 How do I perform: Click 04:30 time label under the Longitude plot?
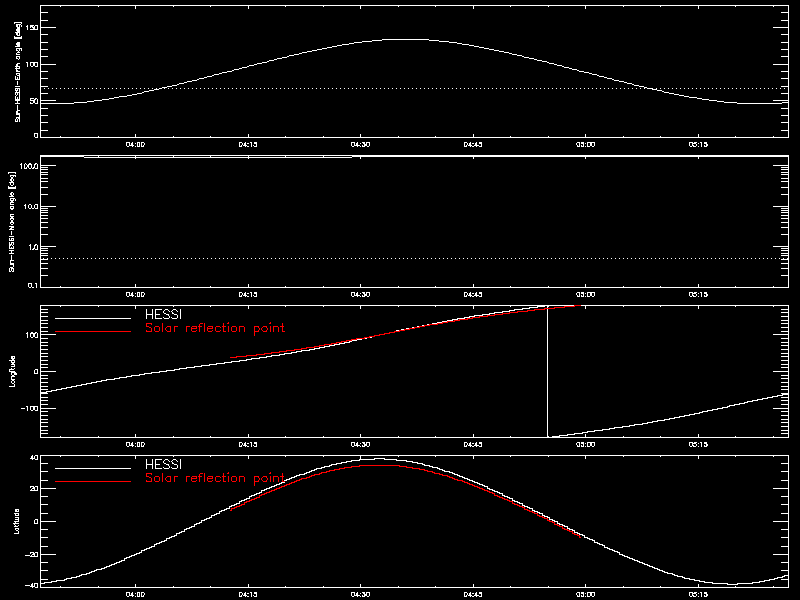pos(360,444)
